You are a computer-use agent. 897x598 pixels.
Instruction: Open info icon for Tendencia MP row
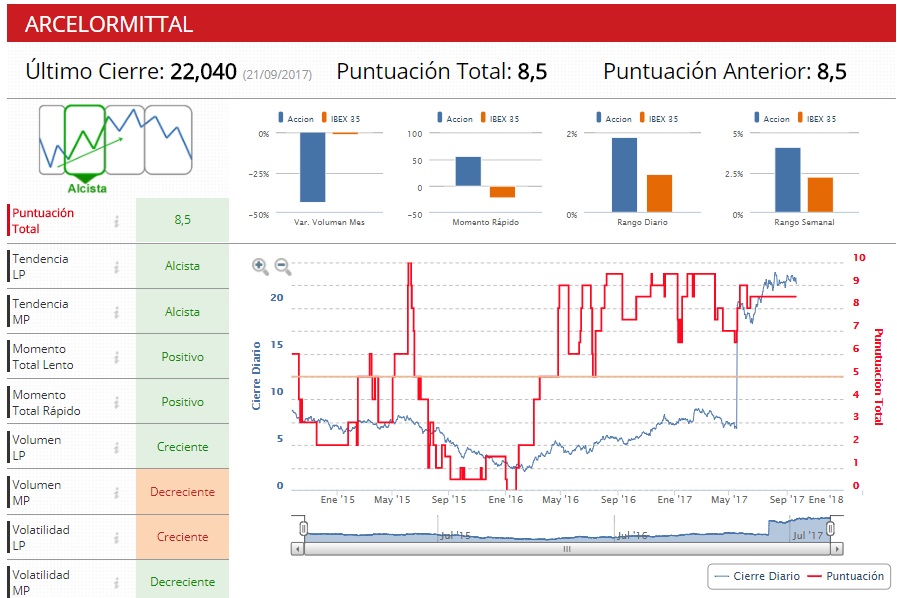(117, 312)
